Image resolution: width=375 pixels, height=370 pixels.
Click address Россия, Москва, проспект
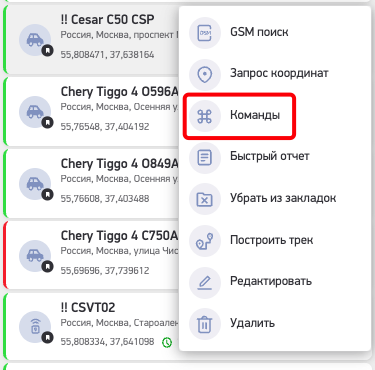[x=119, y=35]
